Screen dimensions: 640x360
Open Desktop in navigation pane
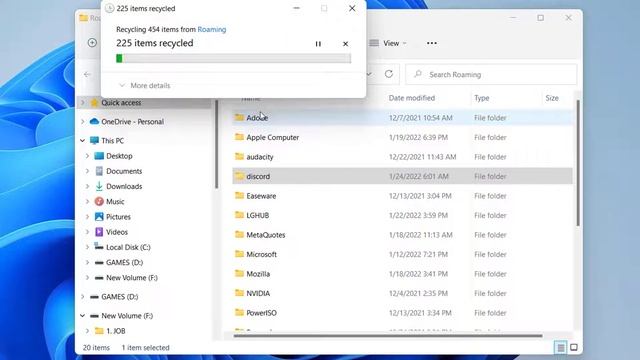(x=119, y=156)
